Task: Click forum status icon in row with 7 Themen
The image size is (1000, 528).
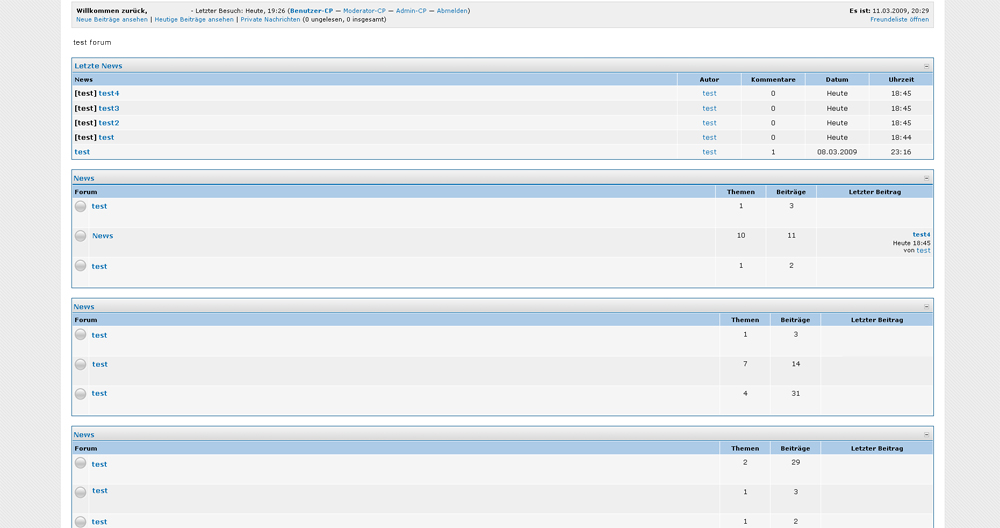Action: coord(80,364)
